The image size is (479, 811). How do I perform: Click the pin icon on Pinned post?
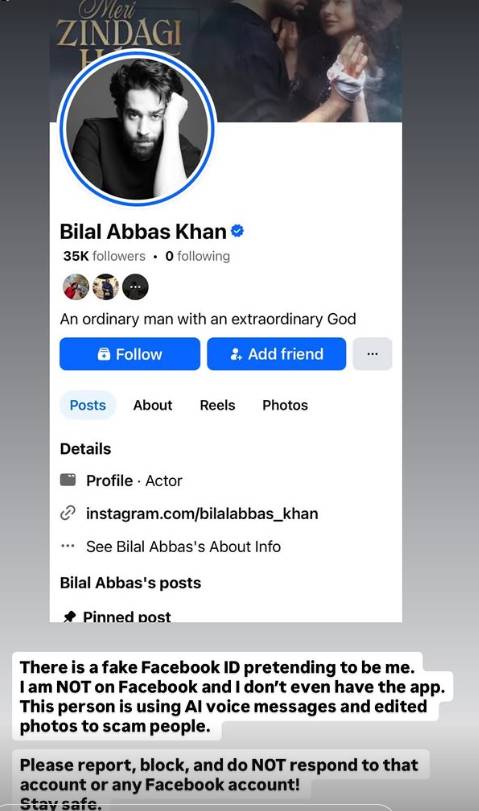[69, 617]
